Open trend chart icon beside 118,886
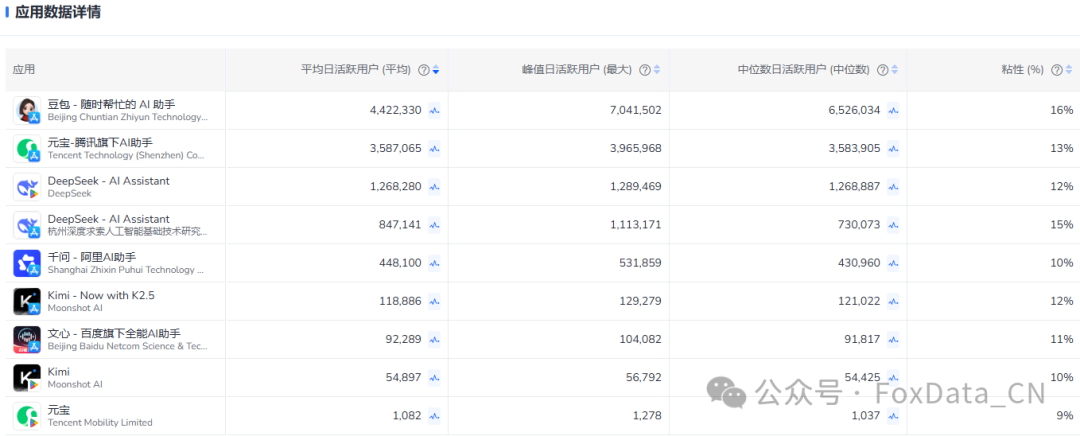 point(434,301)
